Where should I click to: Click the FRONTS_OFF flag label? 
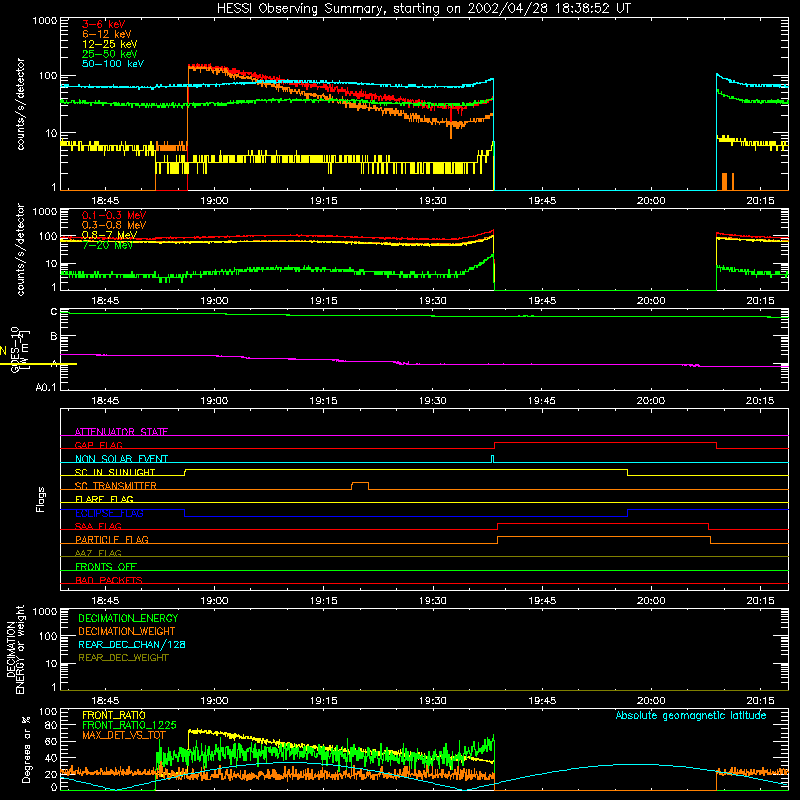pyautogui.click(x=106, y=567)
